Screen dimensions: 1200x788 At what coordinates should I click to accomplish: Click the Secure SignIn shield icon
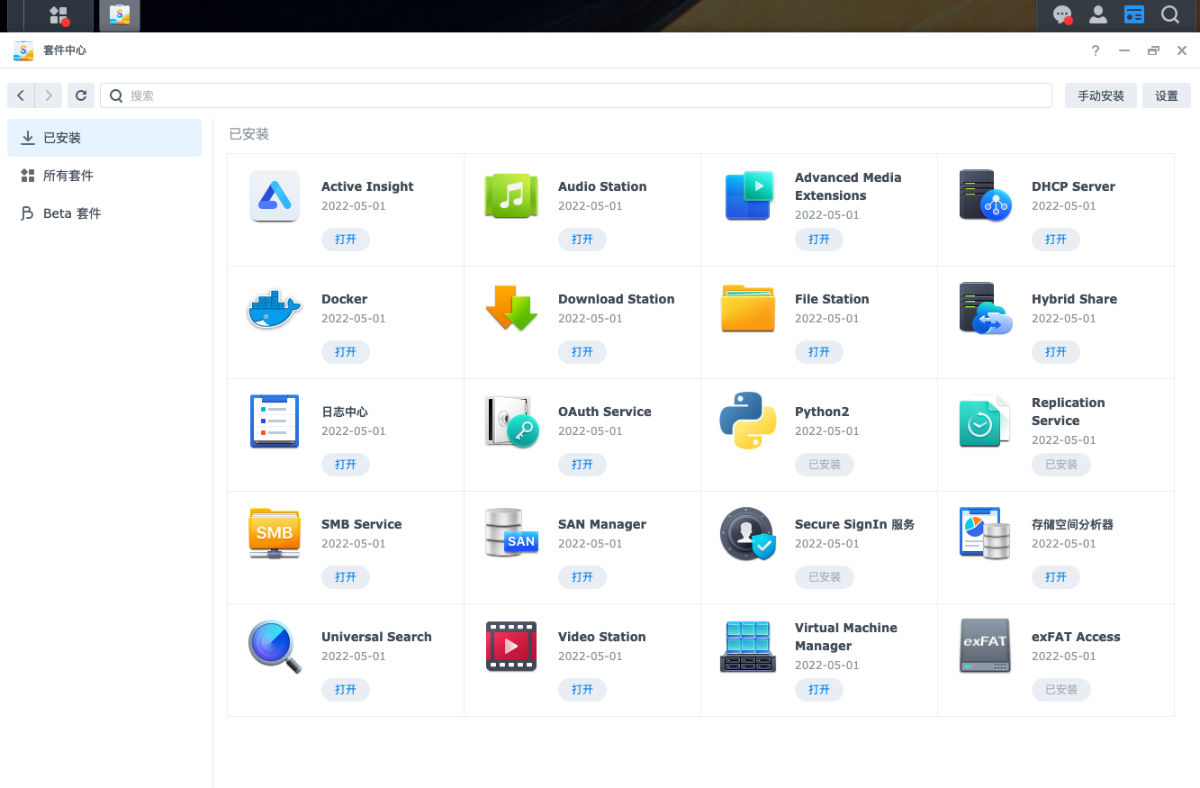click(x=748, y=533)
